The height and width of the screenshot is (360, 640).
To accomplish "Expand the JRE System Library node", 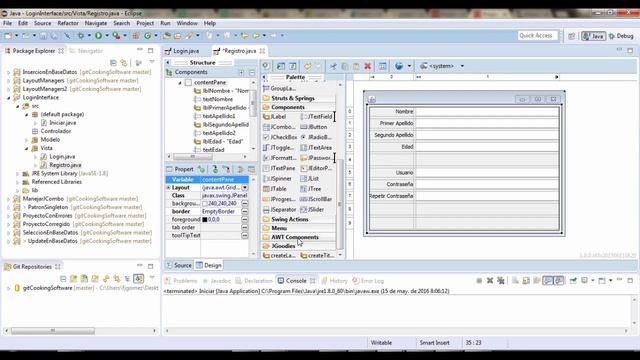I will (18, 174).
